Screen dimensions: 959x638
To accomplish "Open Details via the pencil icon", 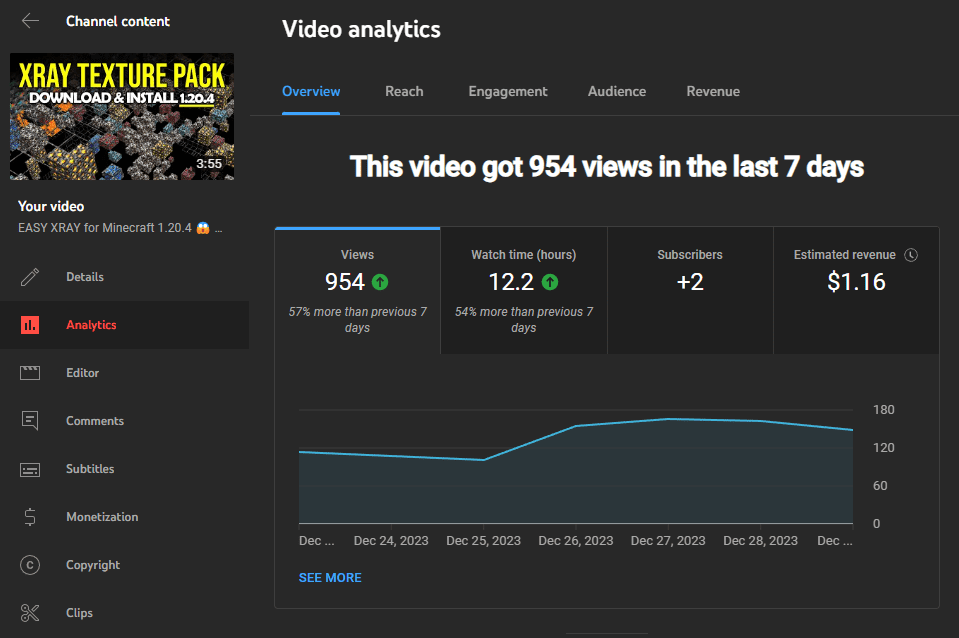I will tap(30, 277).
